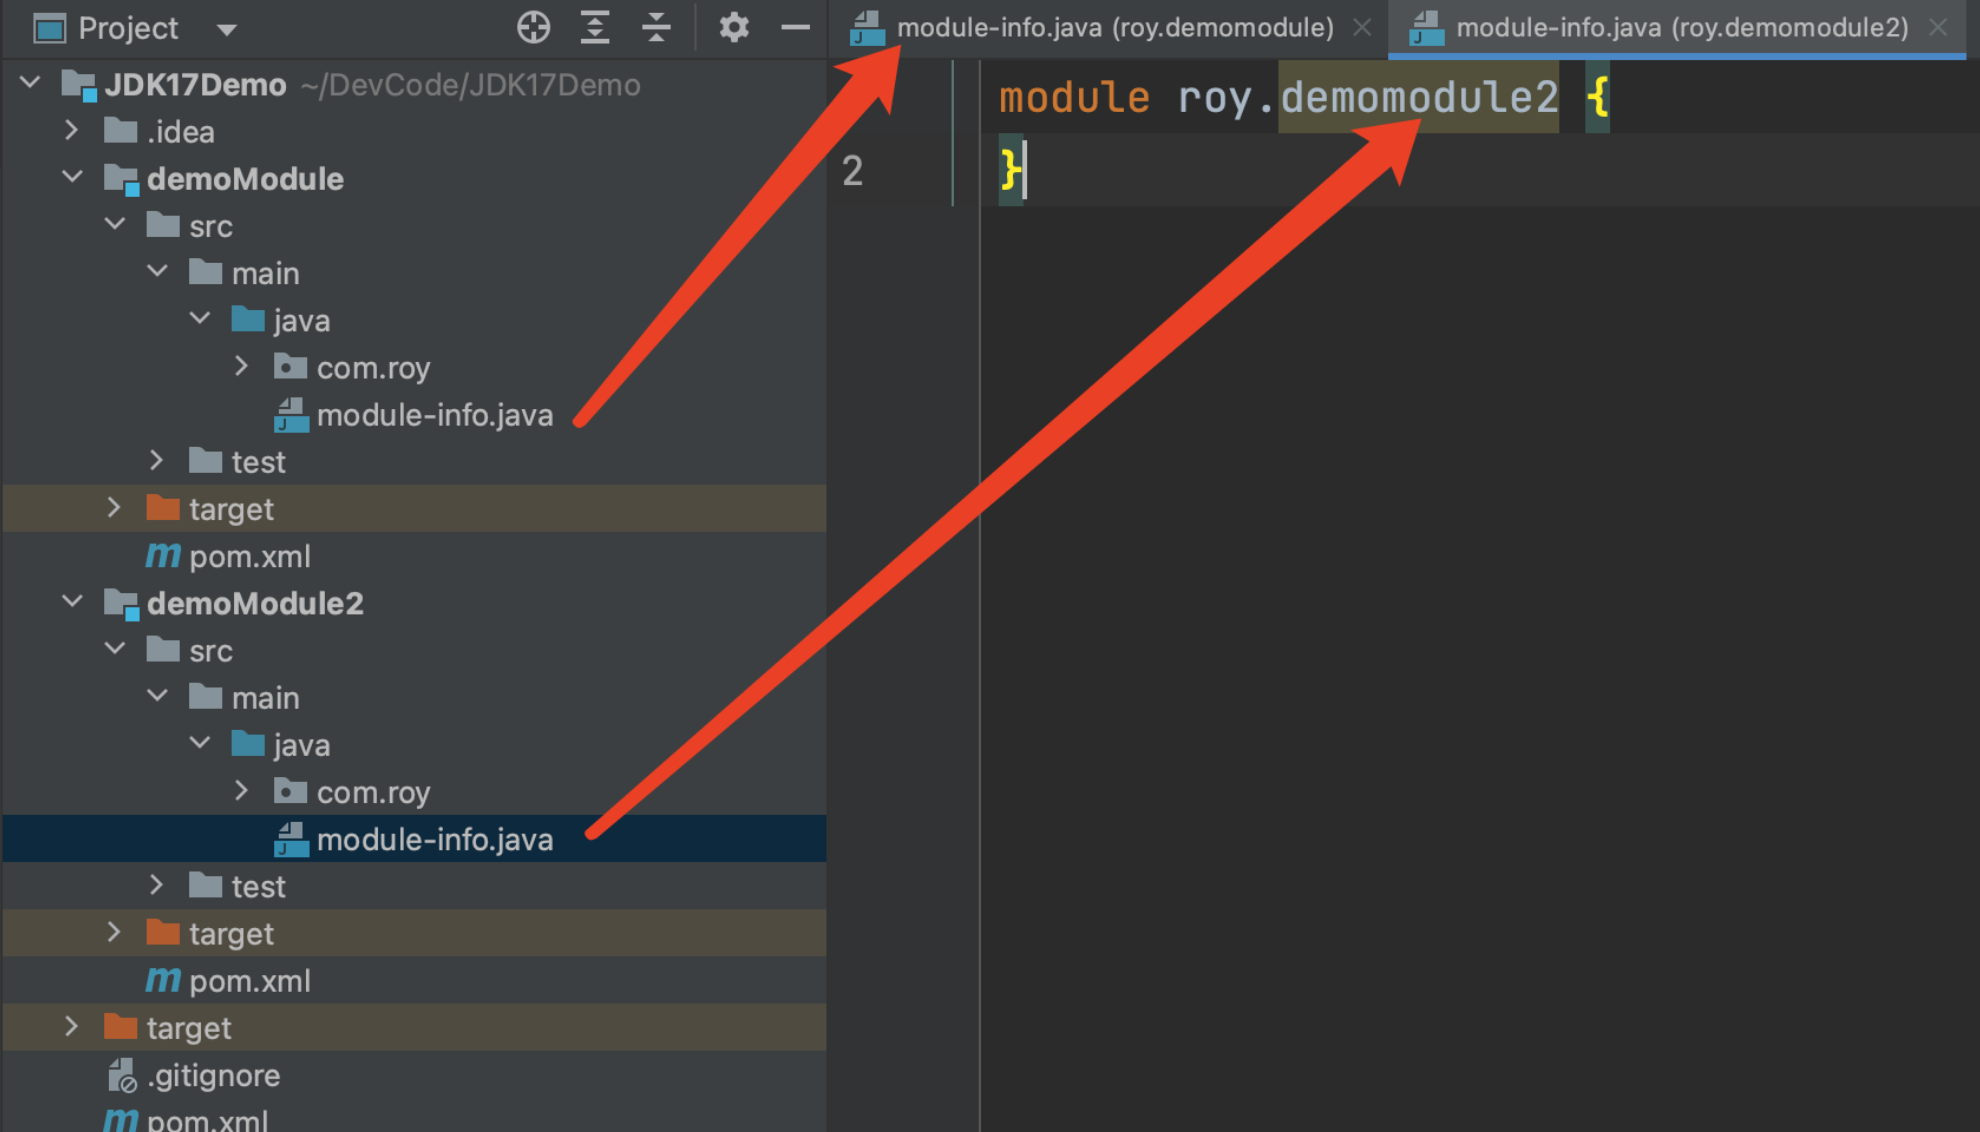Viewport: 1980px width, 1132px height.
Task: Click the Expand All icon in Project toolbar
Action: pyautogui.click(x=595, y=27)
